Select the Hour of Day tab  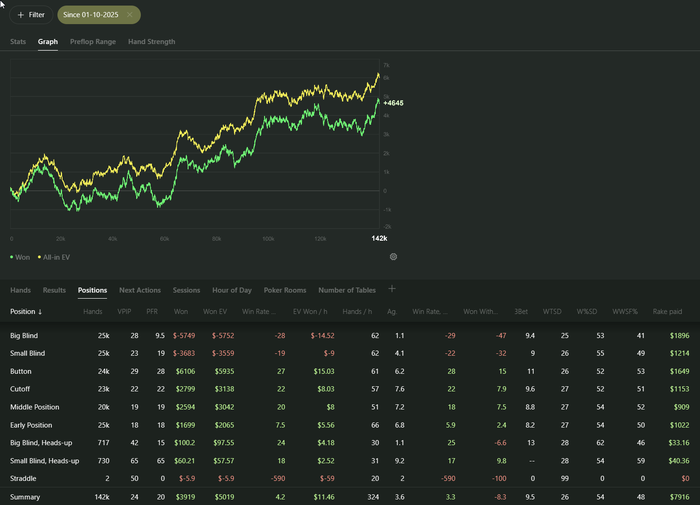232,290
